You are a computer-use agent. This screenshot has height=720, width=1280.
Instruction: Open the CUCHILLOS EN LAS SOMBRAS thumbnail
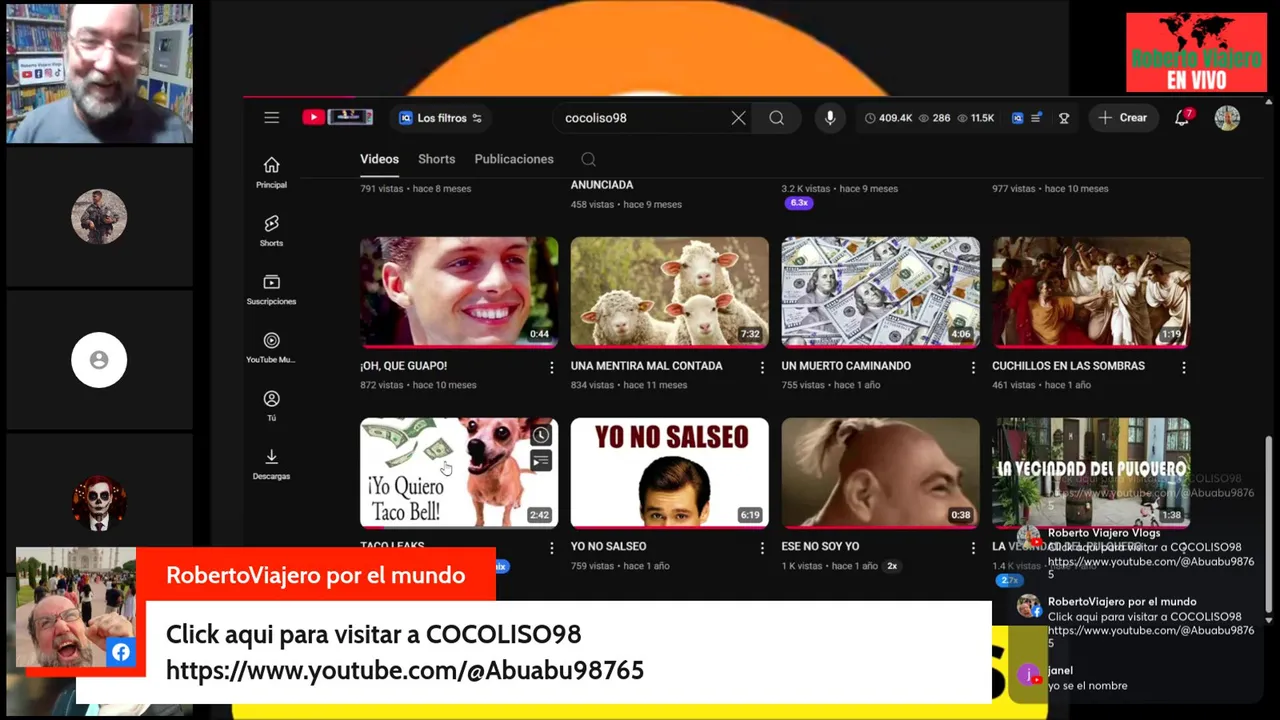click(x=1091, y=292)
